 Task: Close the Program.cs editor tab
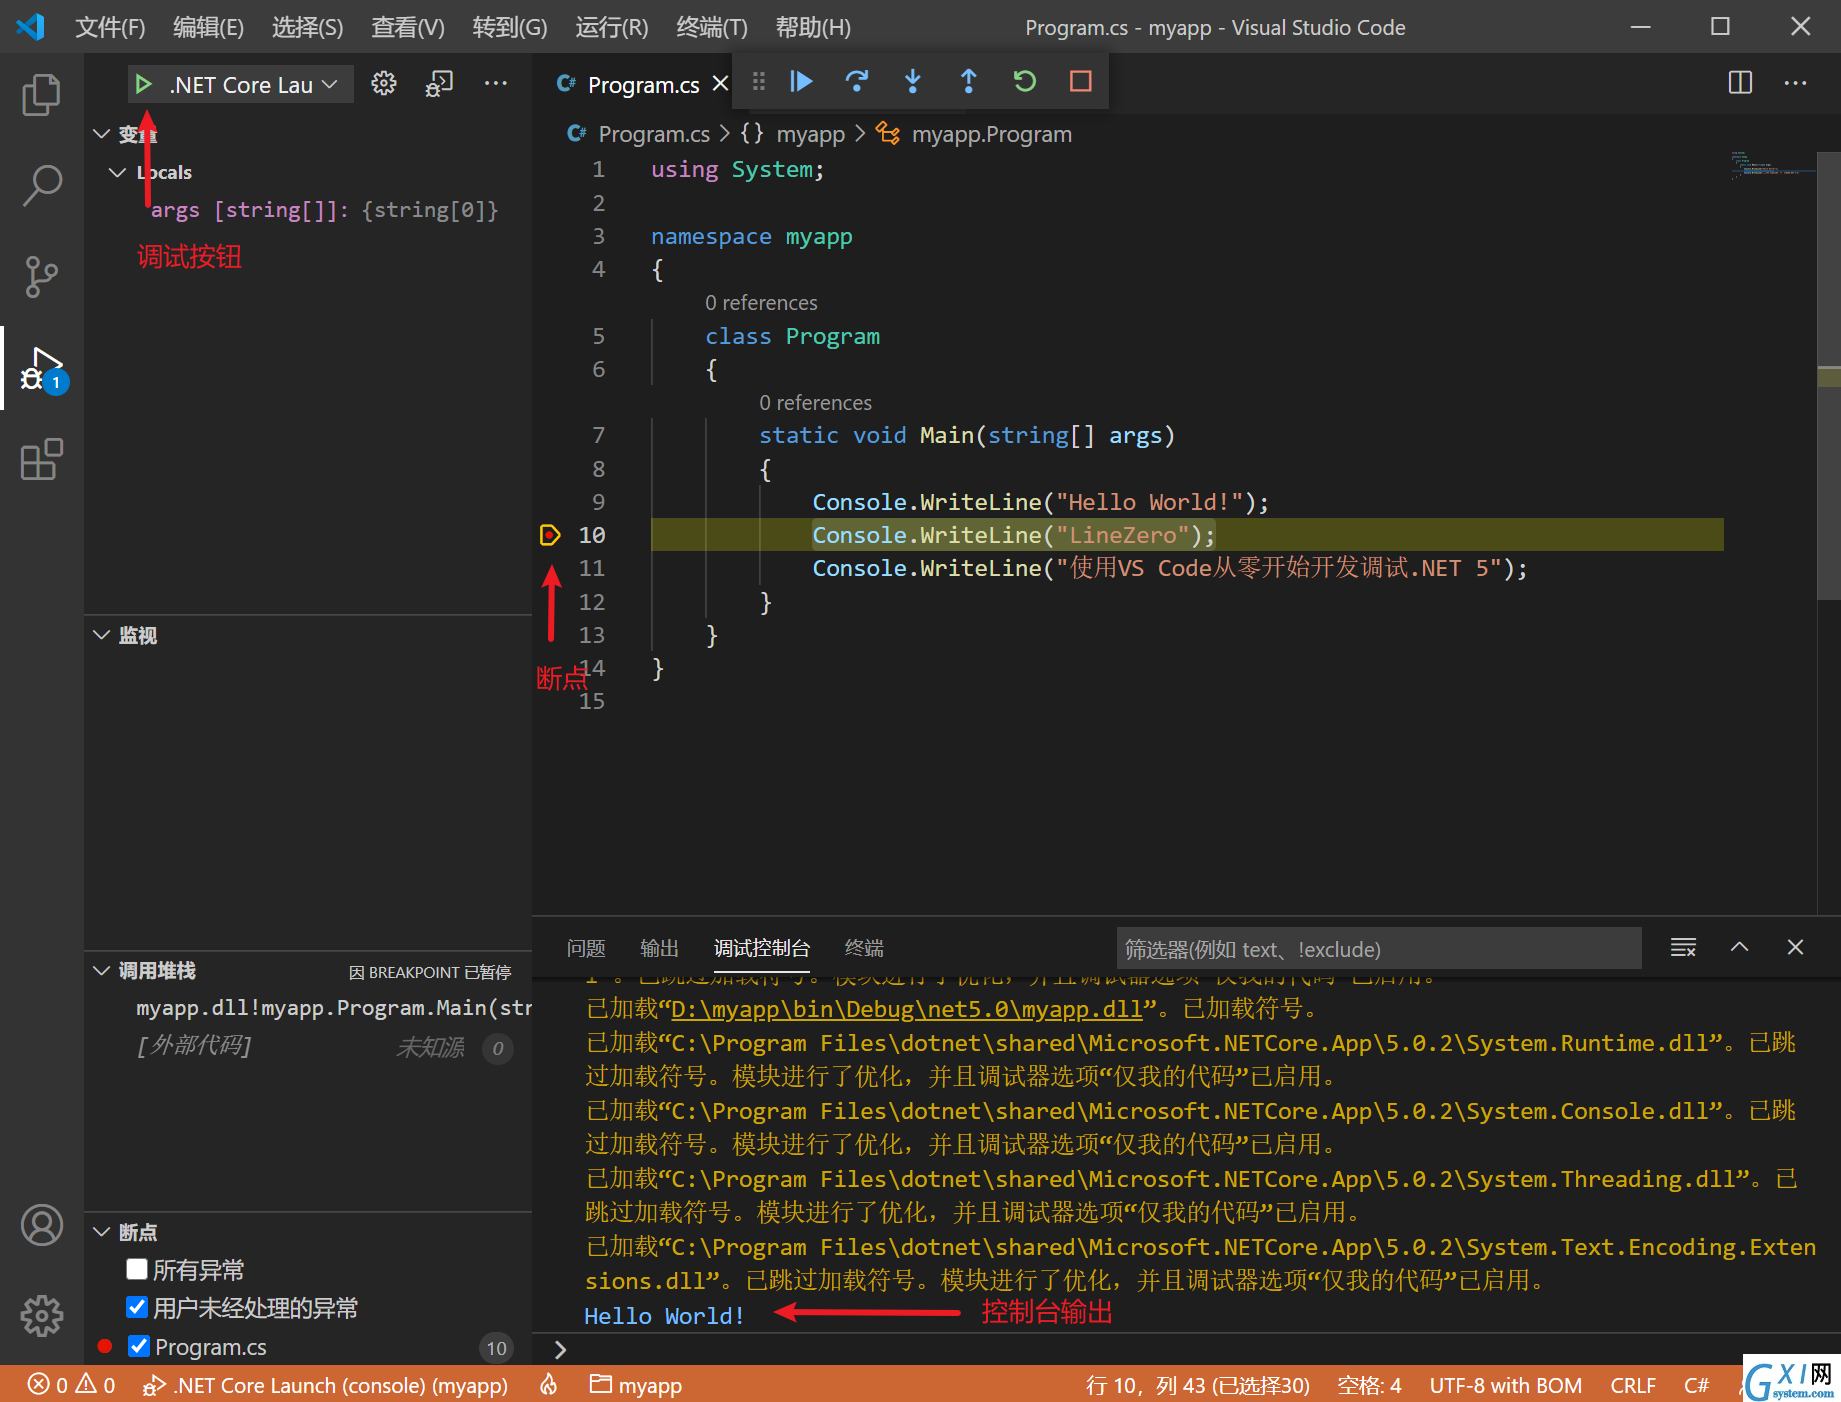720,84
